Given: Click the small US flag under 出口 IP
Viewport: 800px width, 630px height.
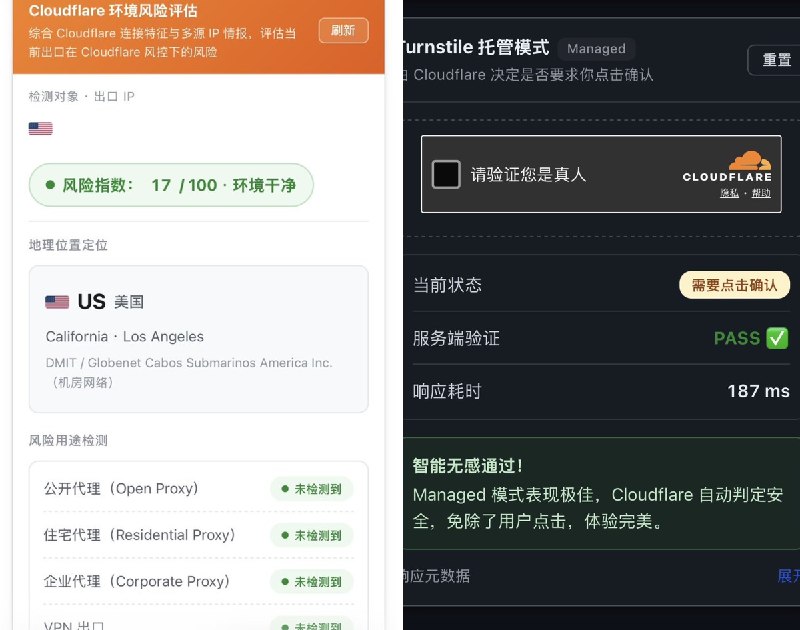Looking at the screenshot, I should pyautogui.click(x=41, y=129).
